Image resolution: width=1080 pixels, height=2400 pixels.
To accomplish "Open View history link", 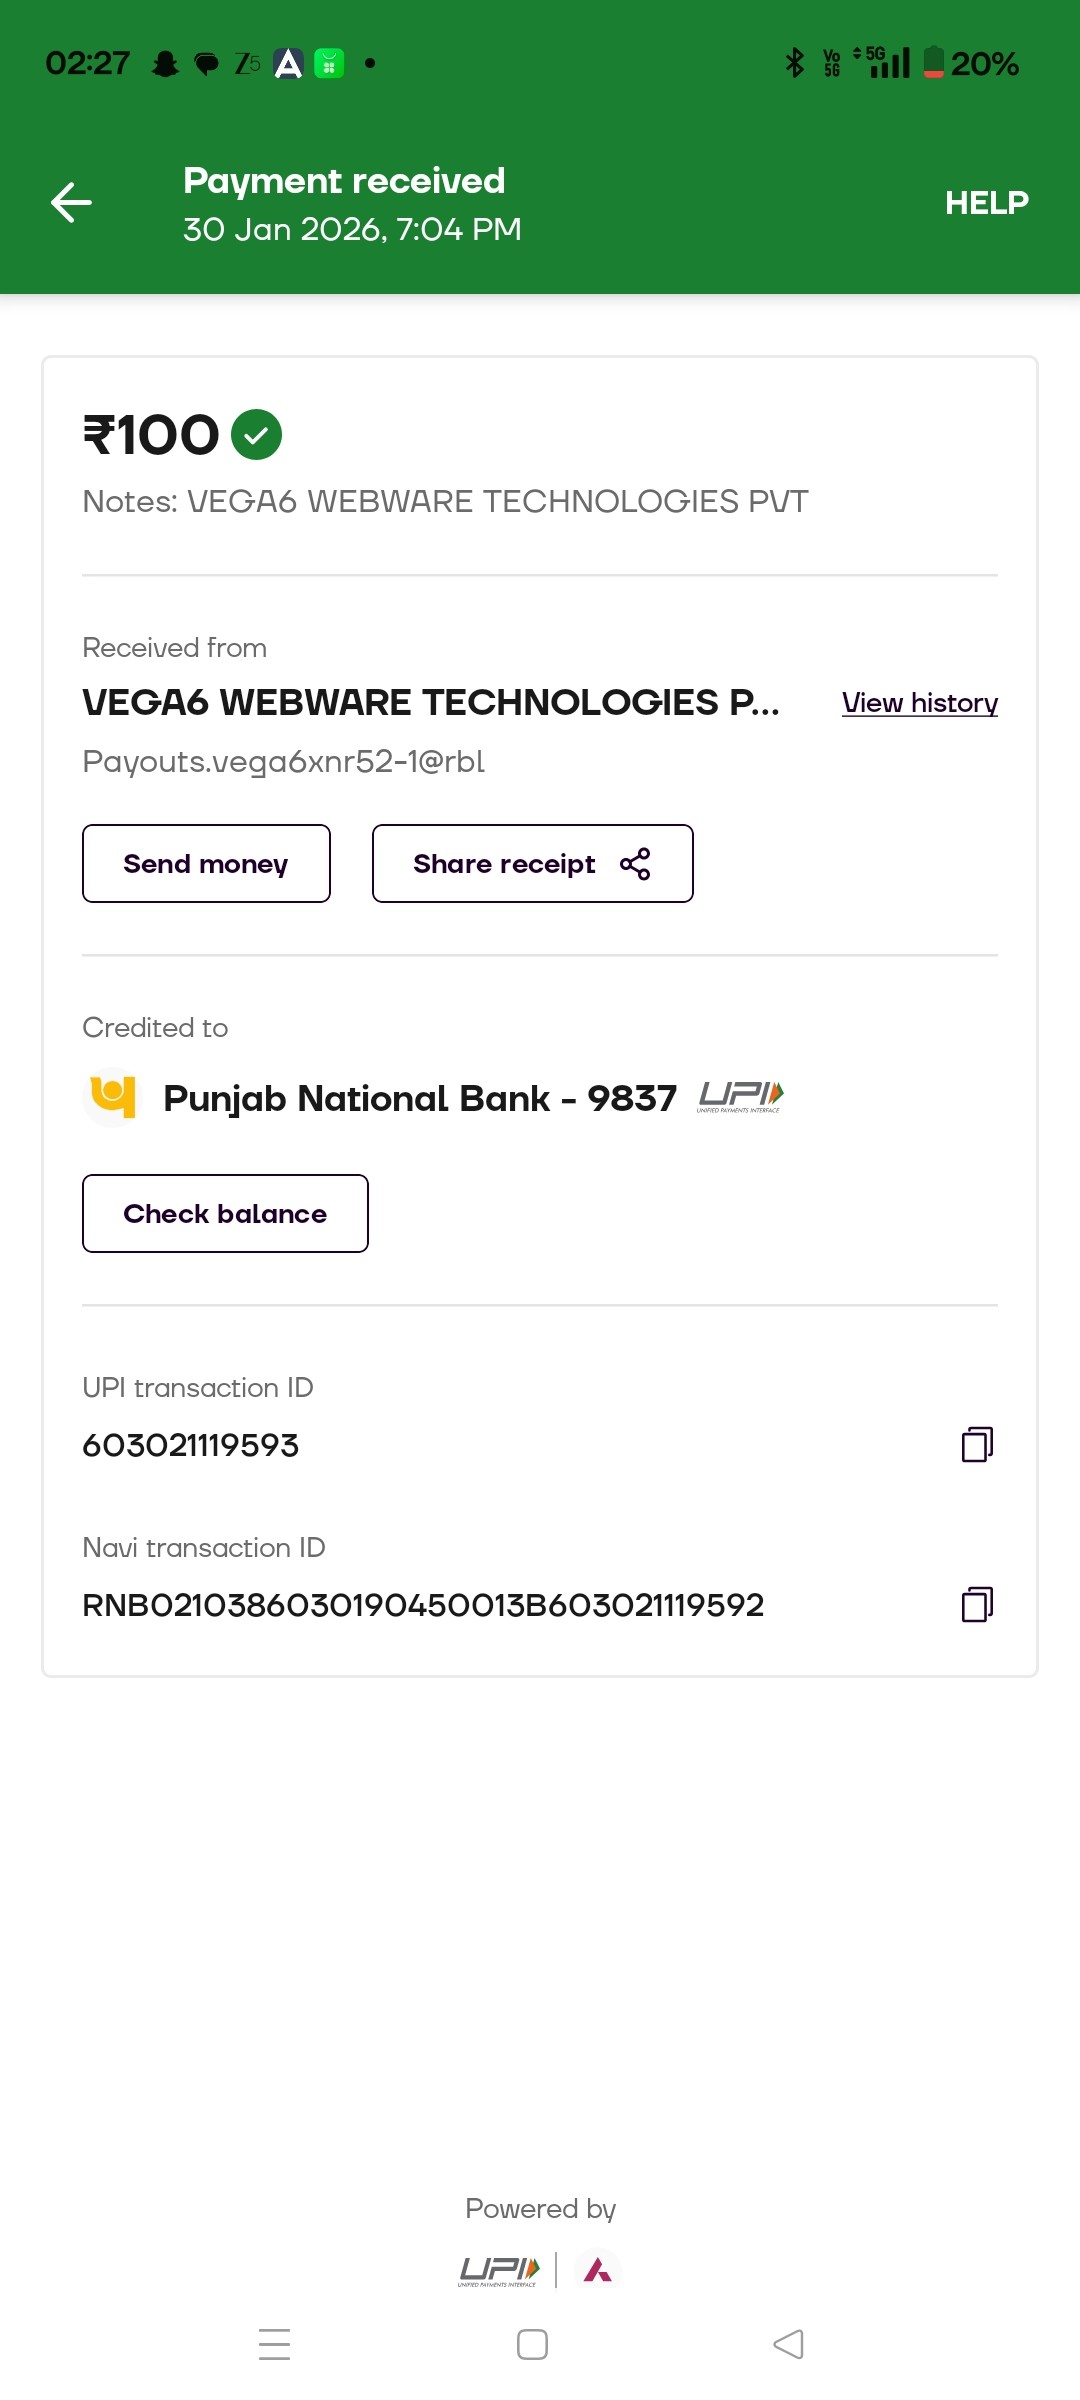I will [x=919, y=703].
